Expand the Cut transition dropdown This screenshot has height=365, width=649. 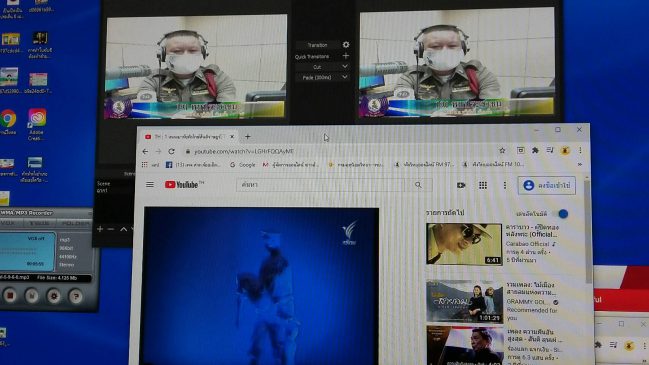pyautogui.click(x=322, y=67)
